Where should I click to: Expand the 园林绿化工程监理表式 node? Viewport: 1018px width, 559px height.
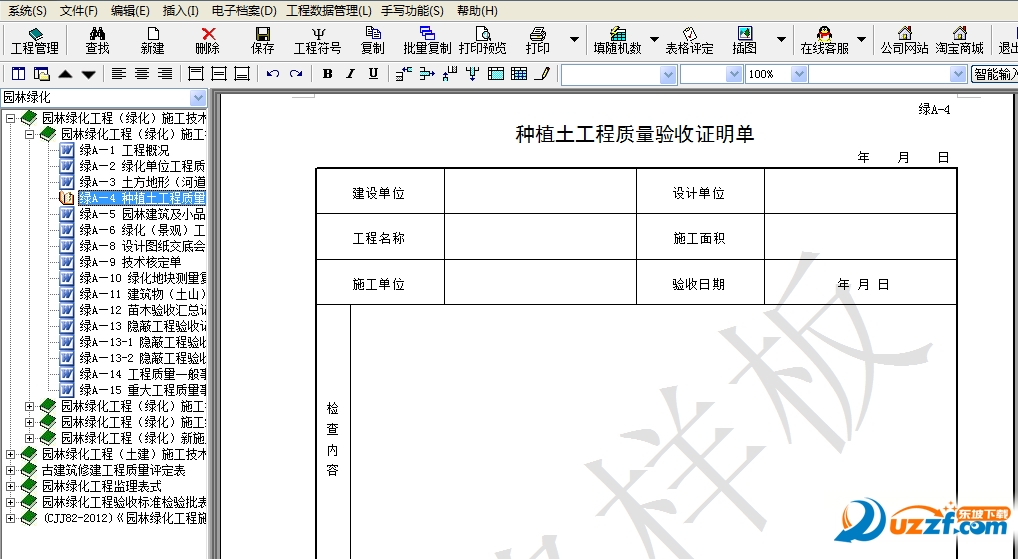[x=10, y=486]
